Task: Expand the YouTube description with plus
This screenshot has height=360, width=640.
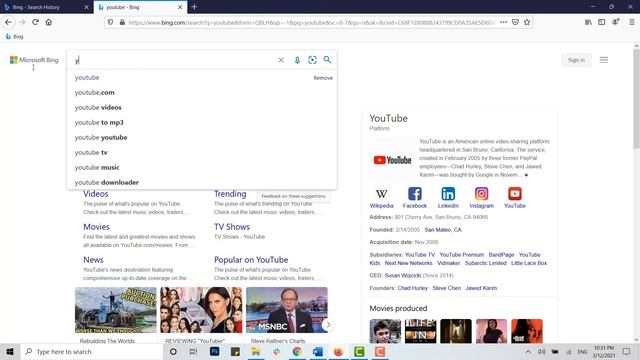Action: tap(526, 175)
